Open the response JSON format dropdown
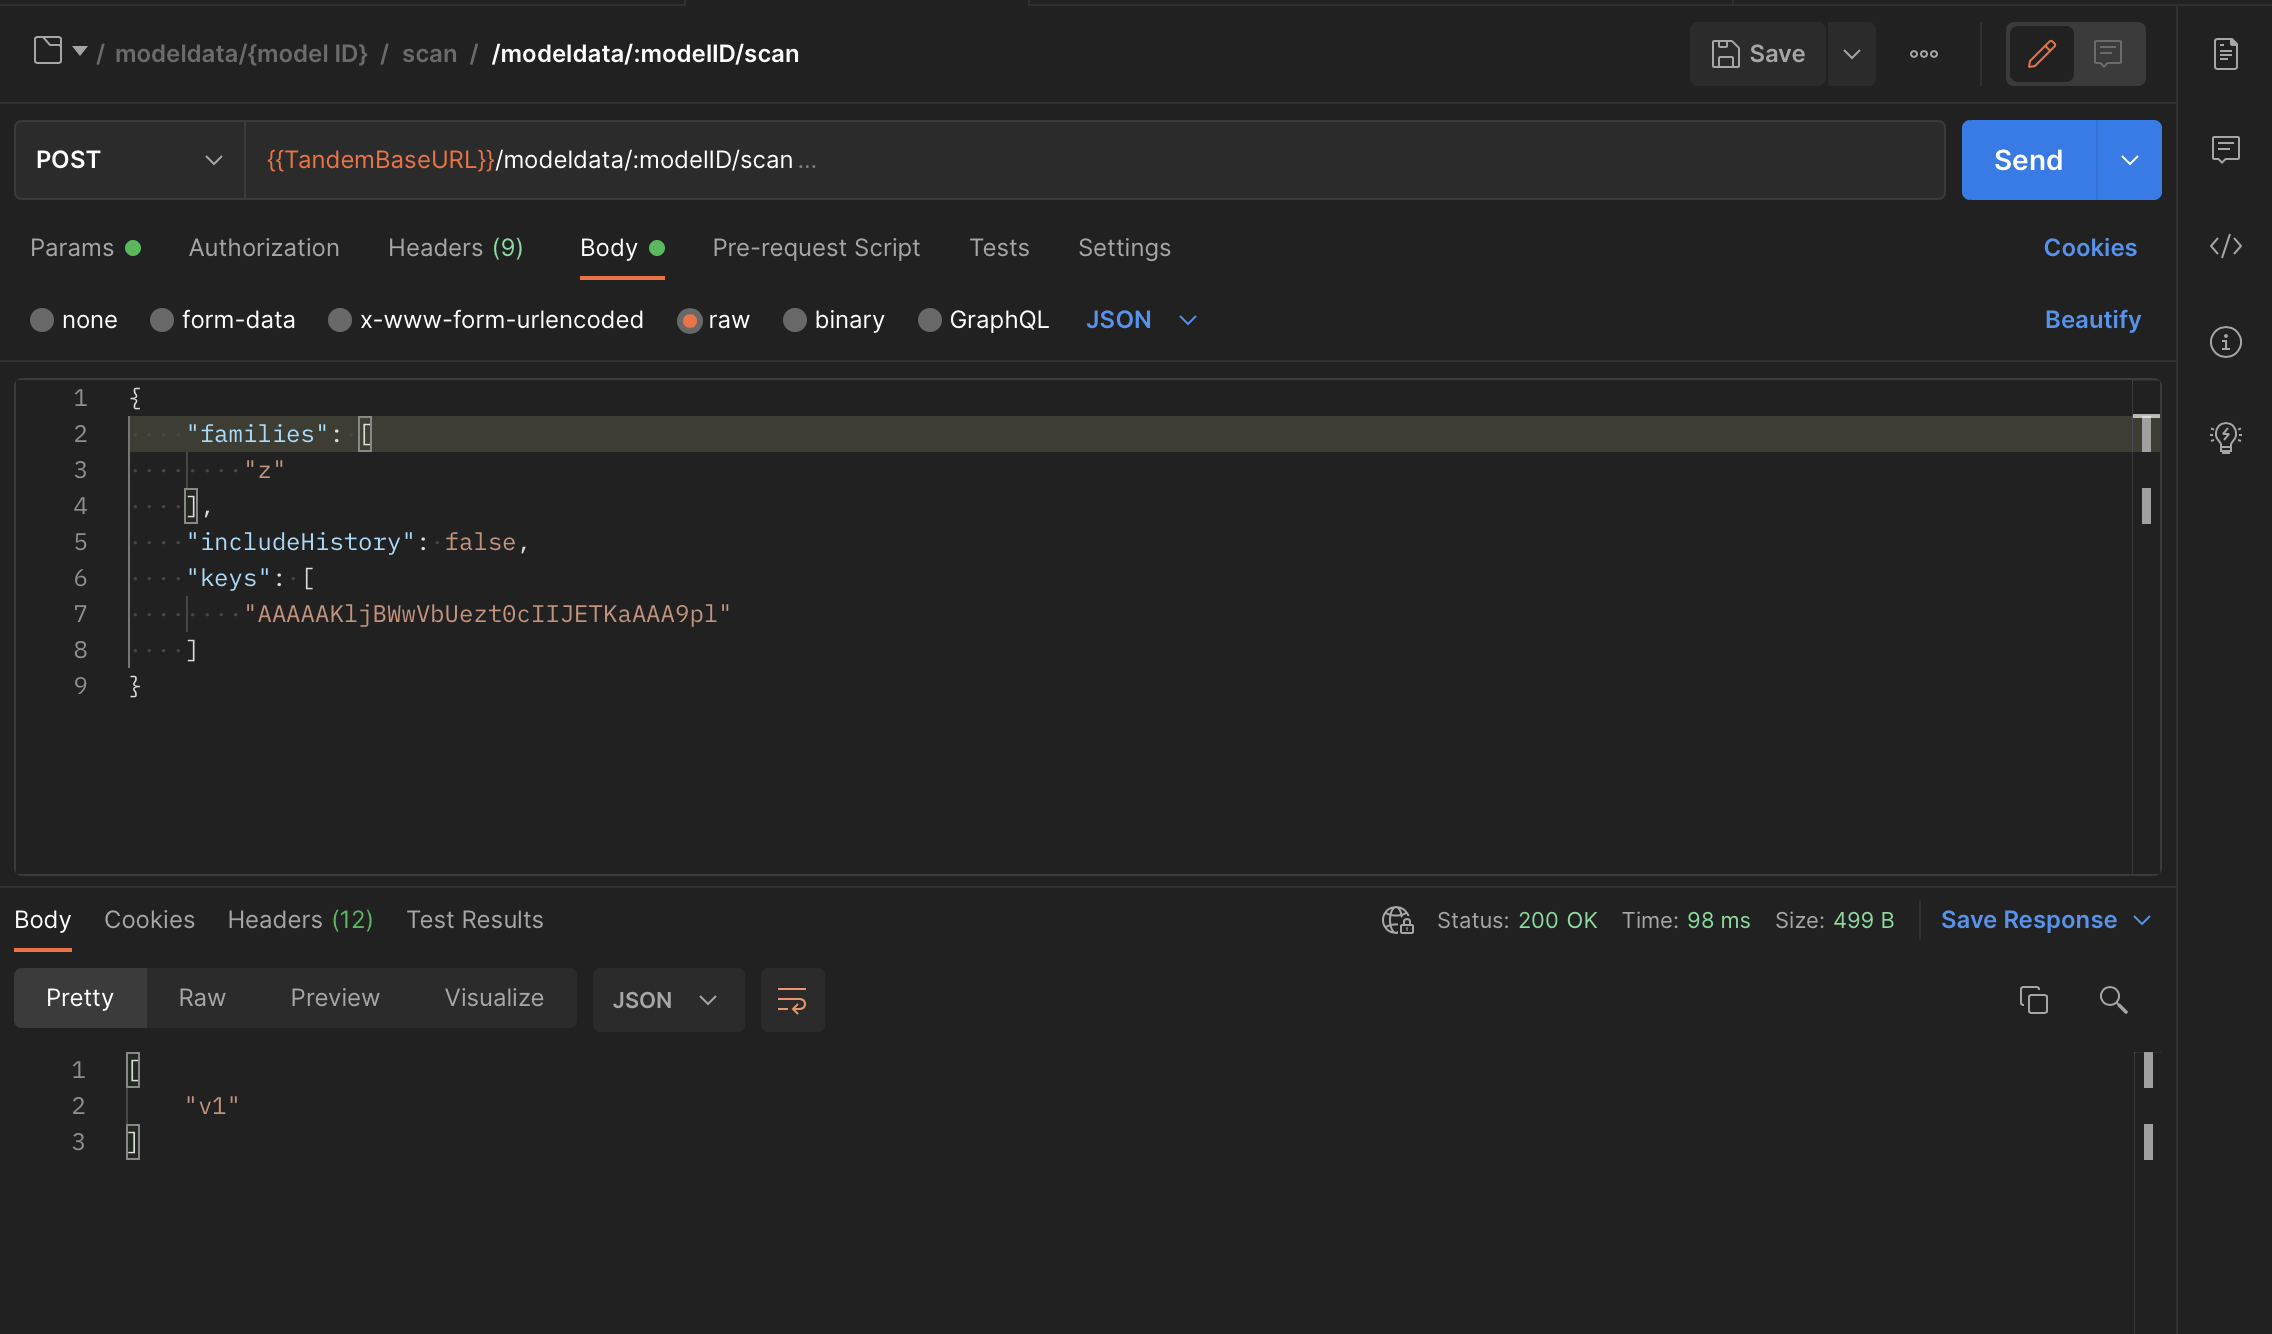 point(668,1000)
